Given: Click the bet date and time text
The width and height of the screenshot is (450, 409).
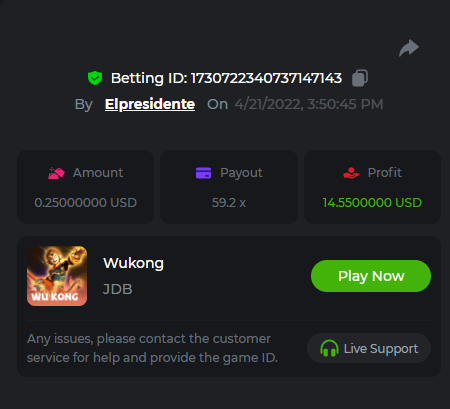Looking at the screenshot, I should (309, 104).
